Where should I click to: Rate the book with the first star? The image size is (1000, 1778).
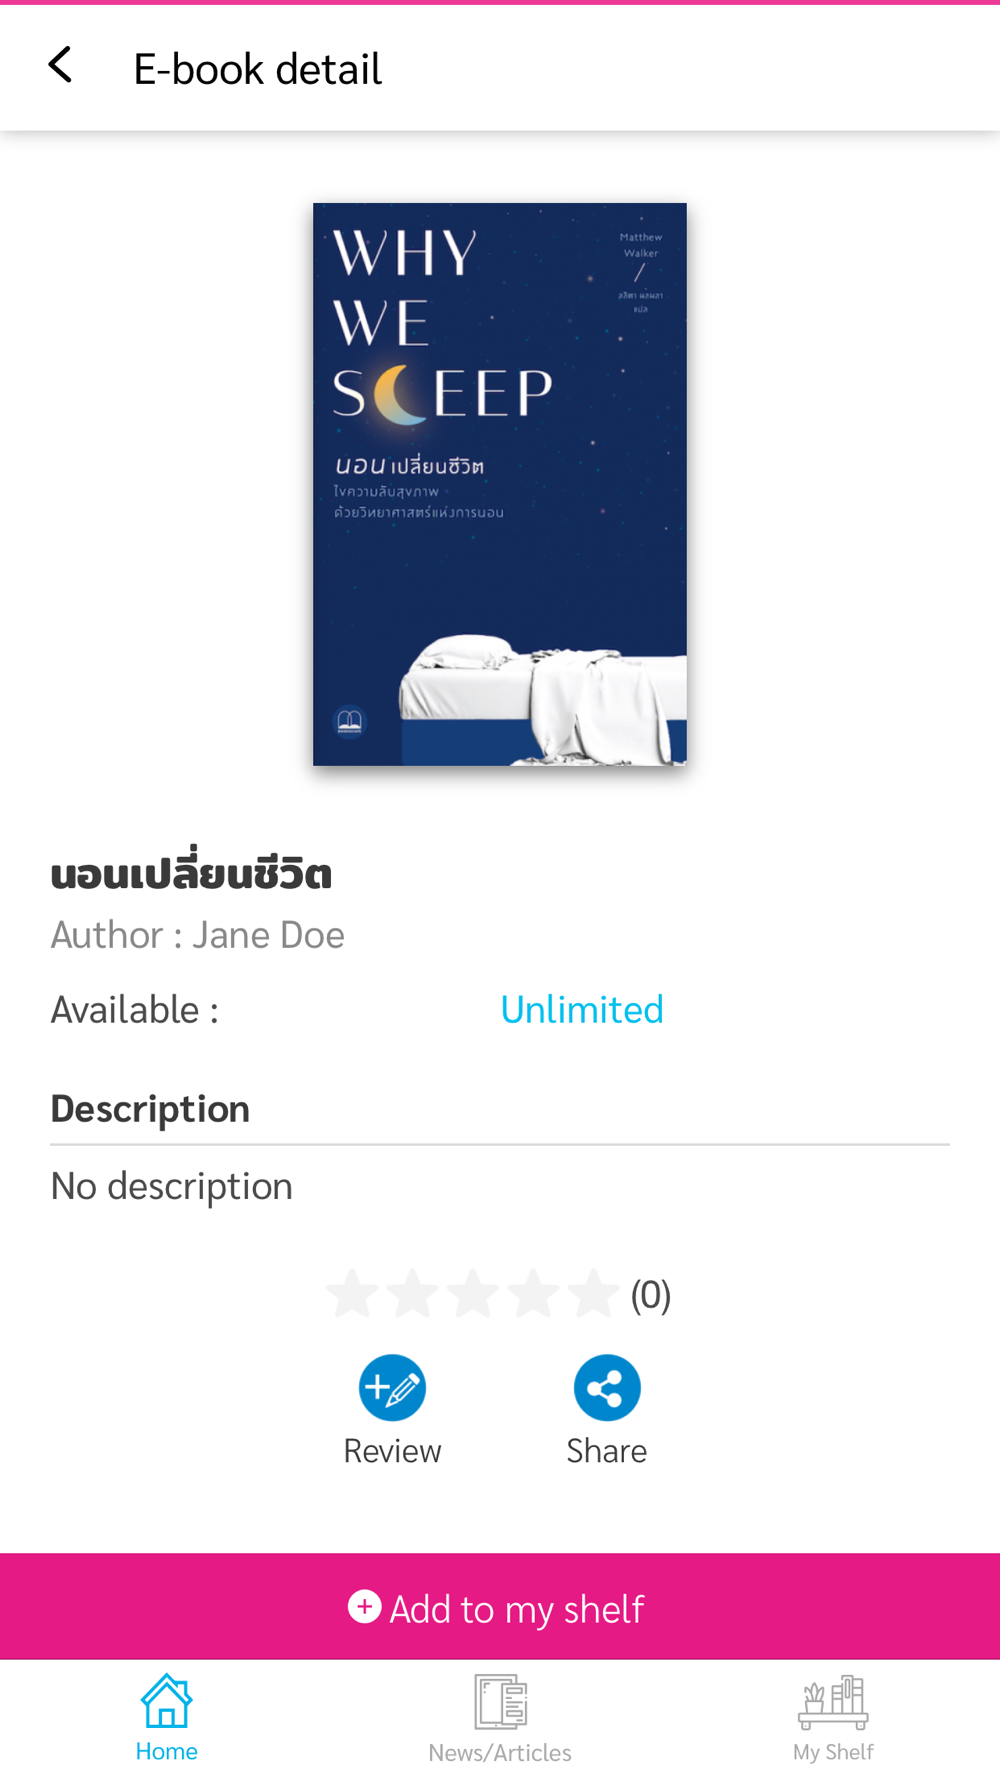pyautogui.click(x=352, y=1293)
